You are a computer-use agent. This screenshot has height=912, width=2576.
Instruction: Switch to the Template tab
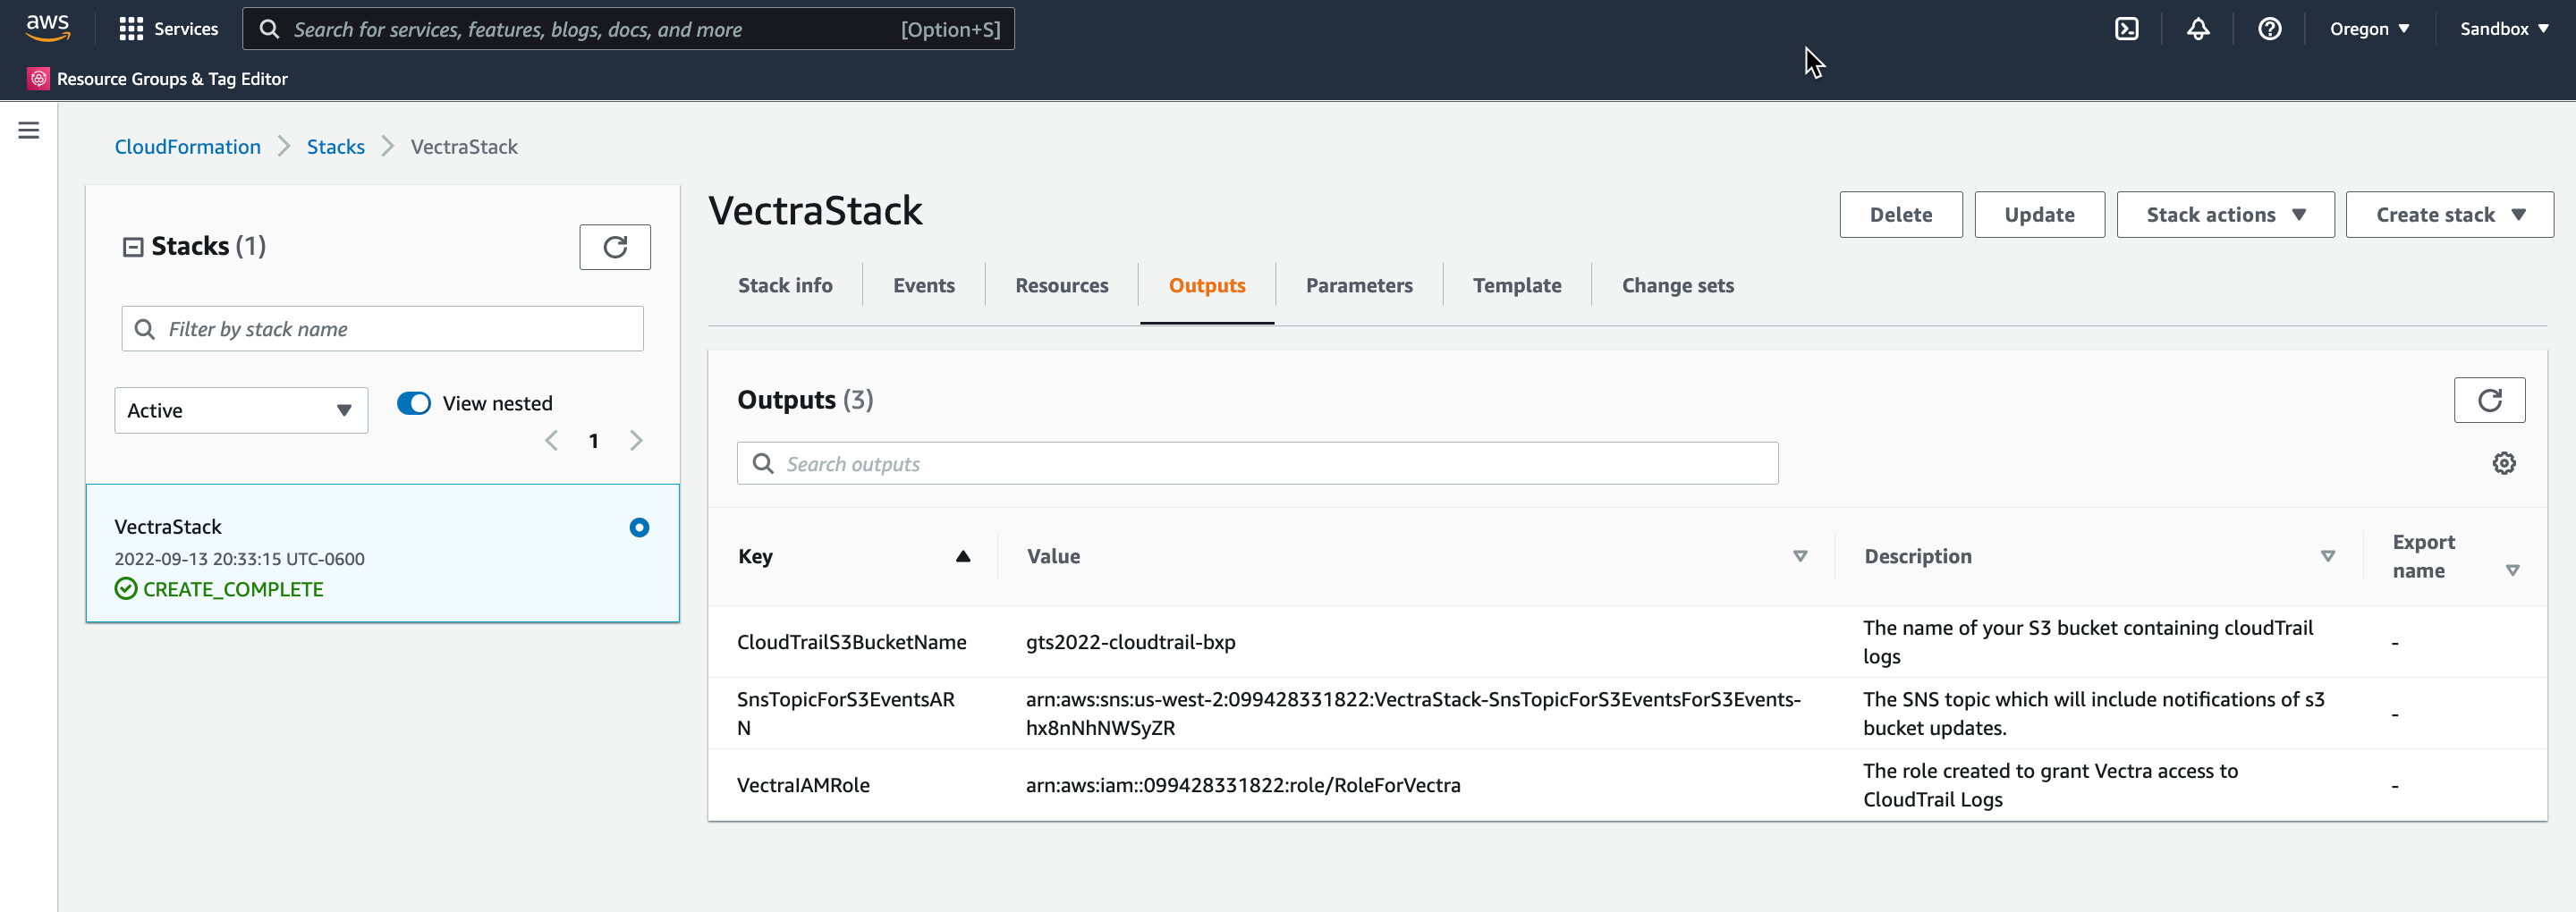point(1516,285)
